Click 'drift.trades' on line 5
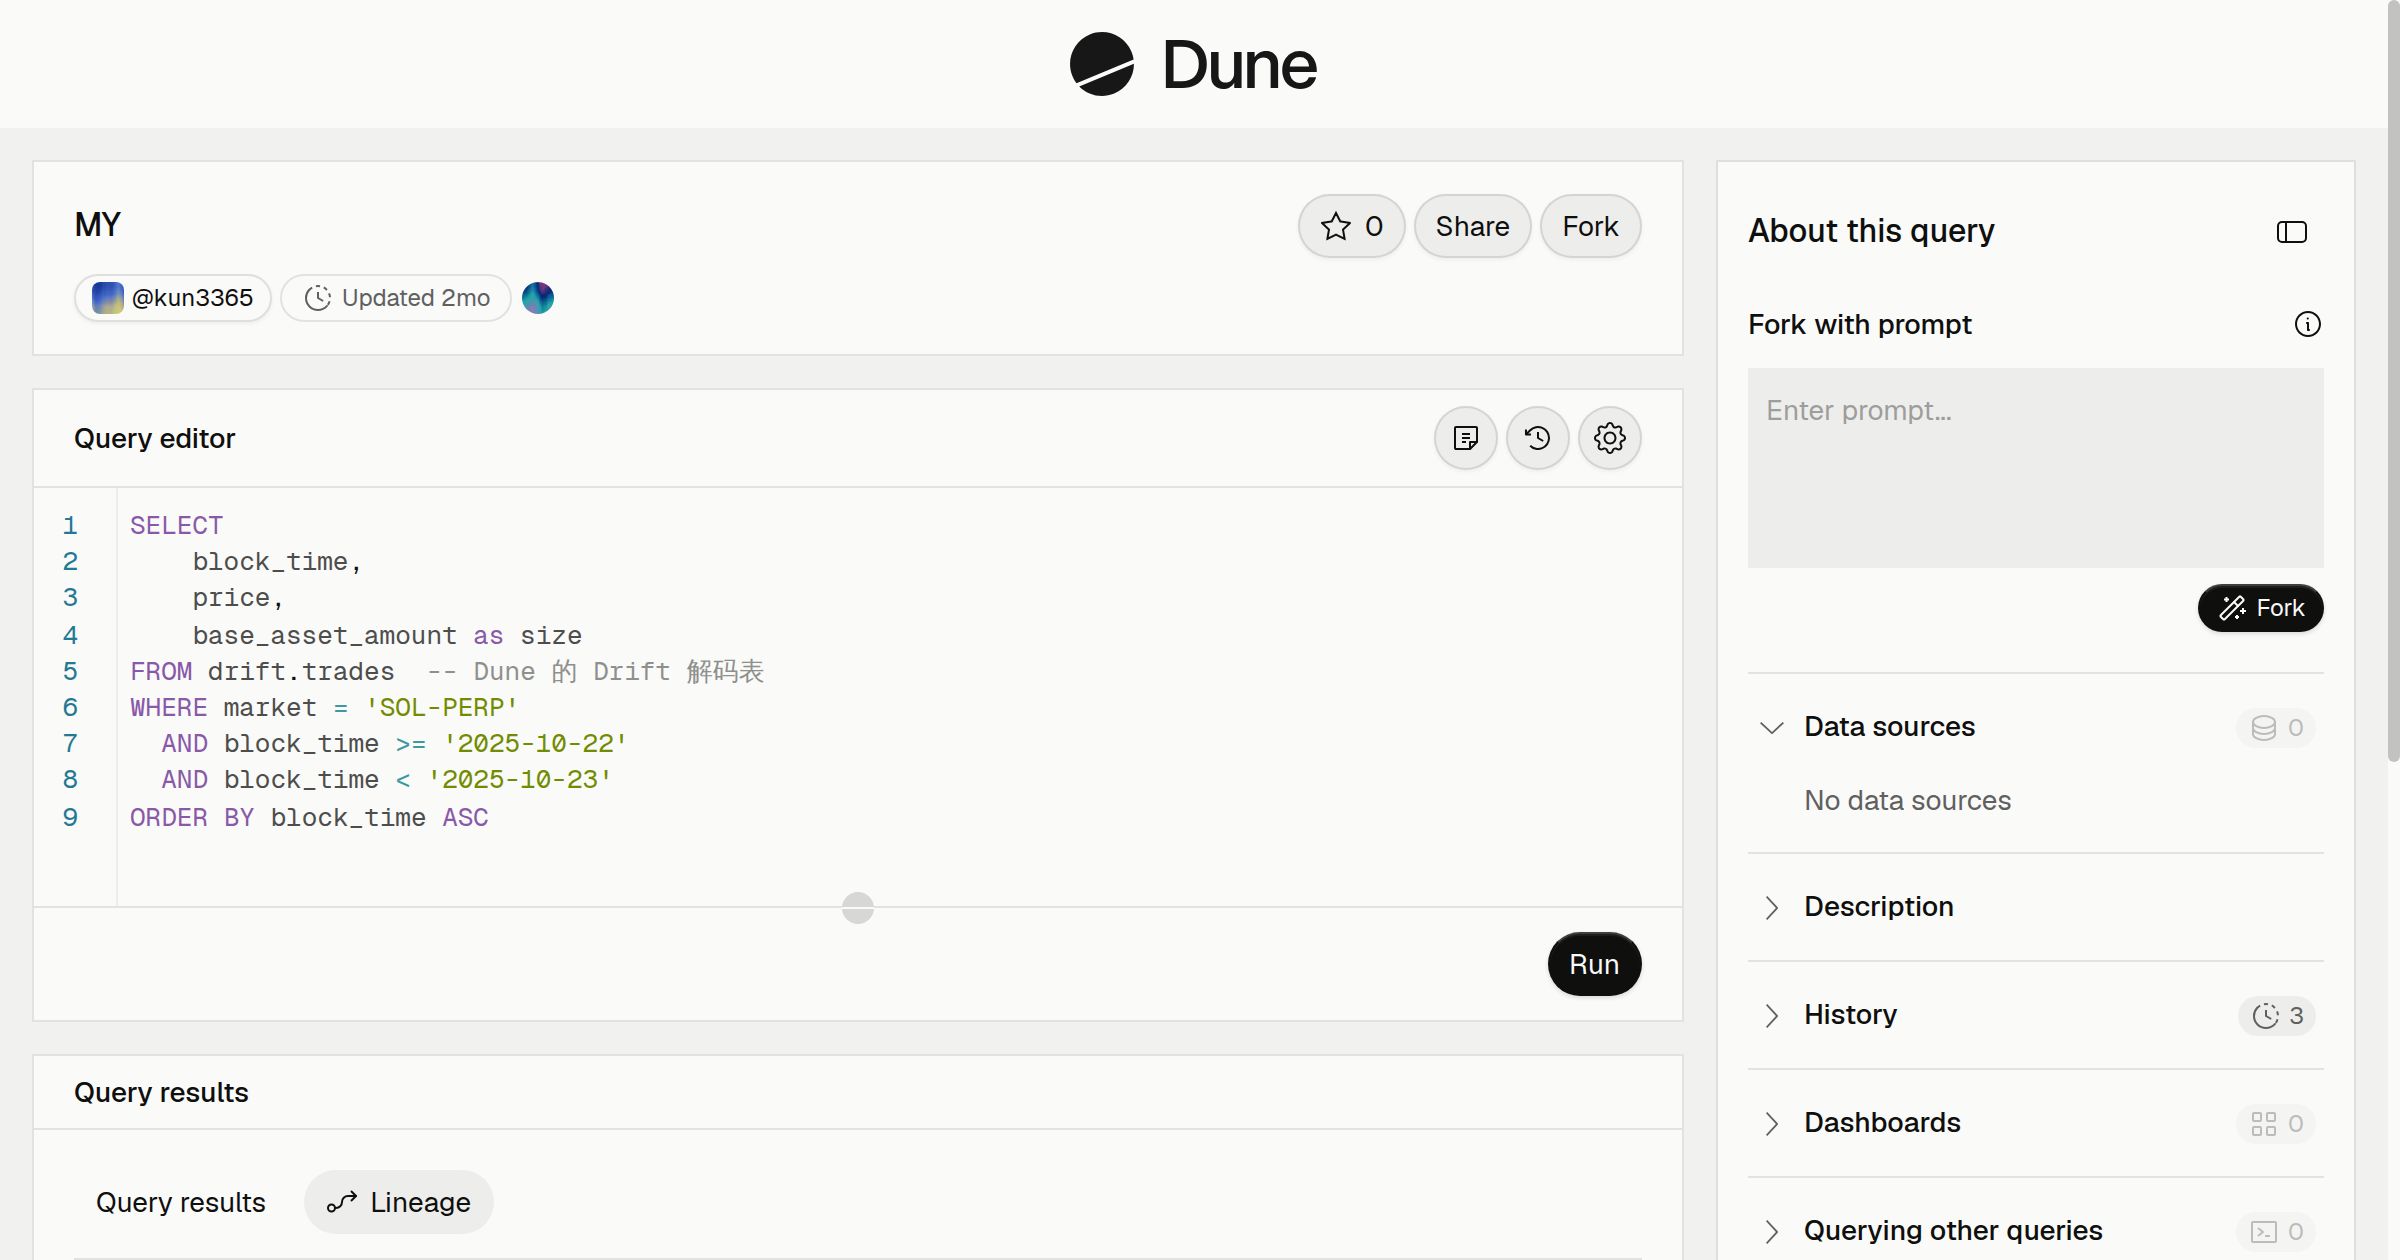The image size is (2400, 1260). 301,672
